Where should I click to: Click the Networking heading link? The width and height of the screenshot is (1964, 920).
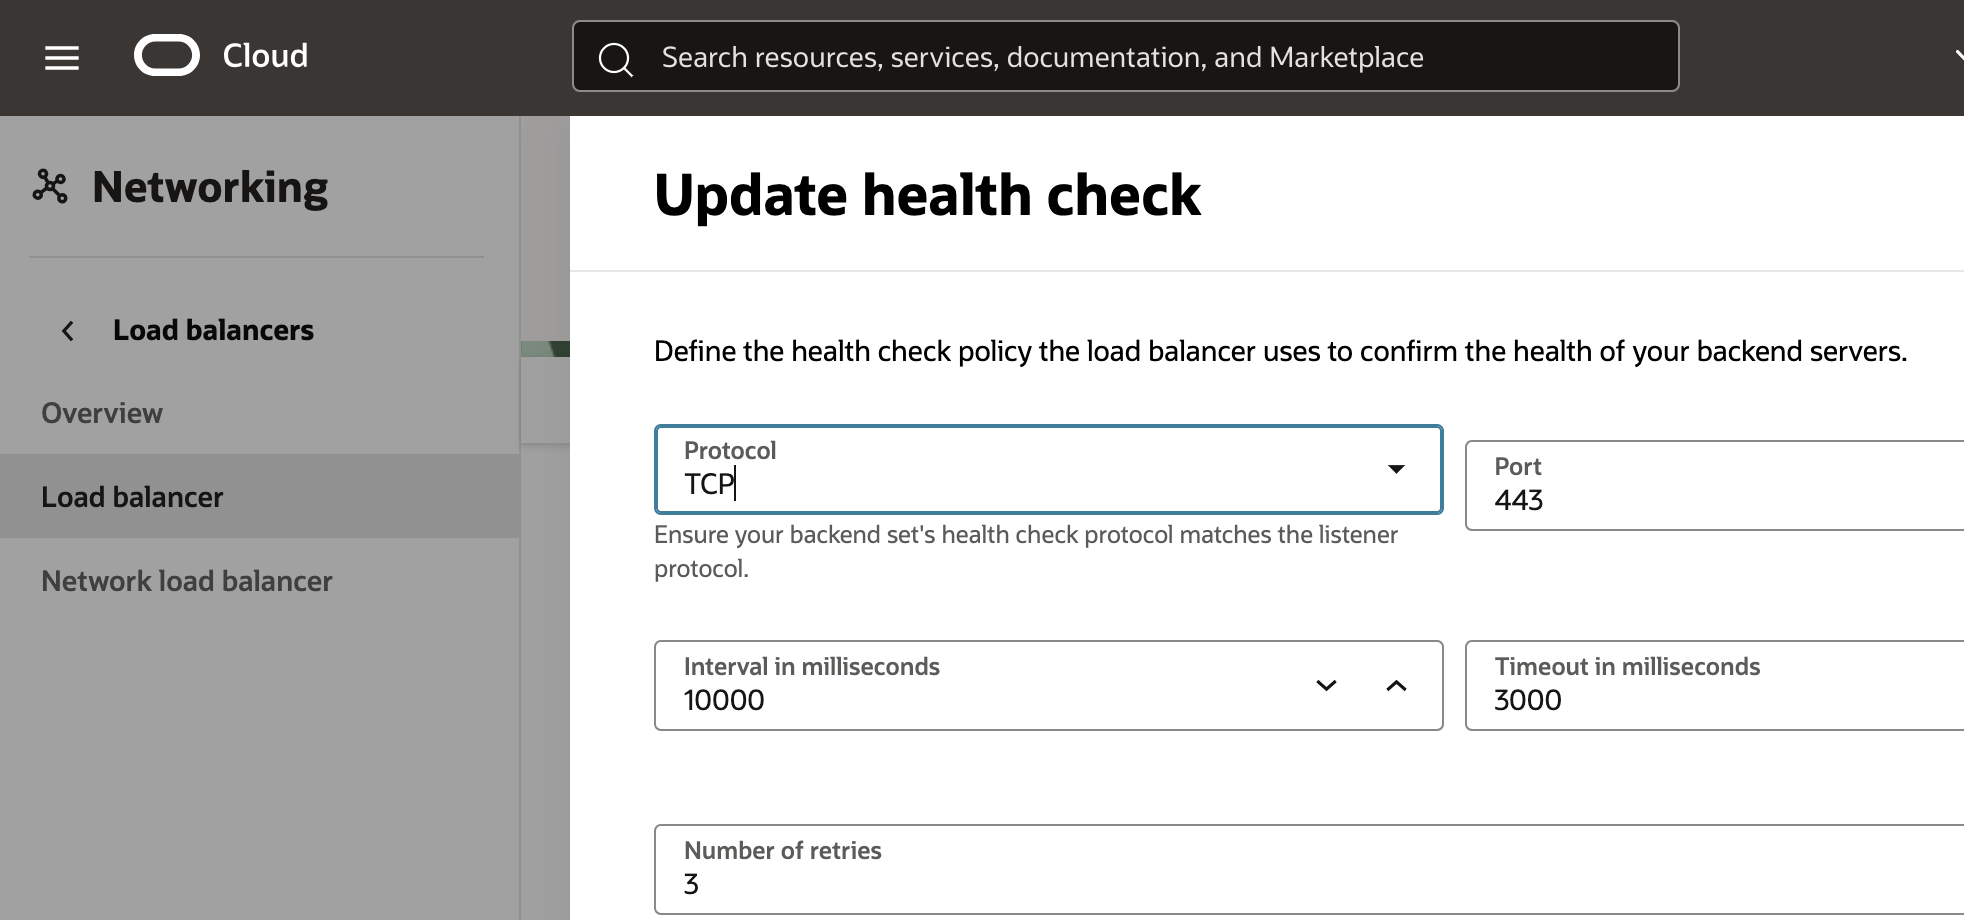(210, 186)
